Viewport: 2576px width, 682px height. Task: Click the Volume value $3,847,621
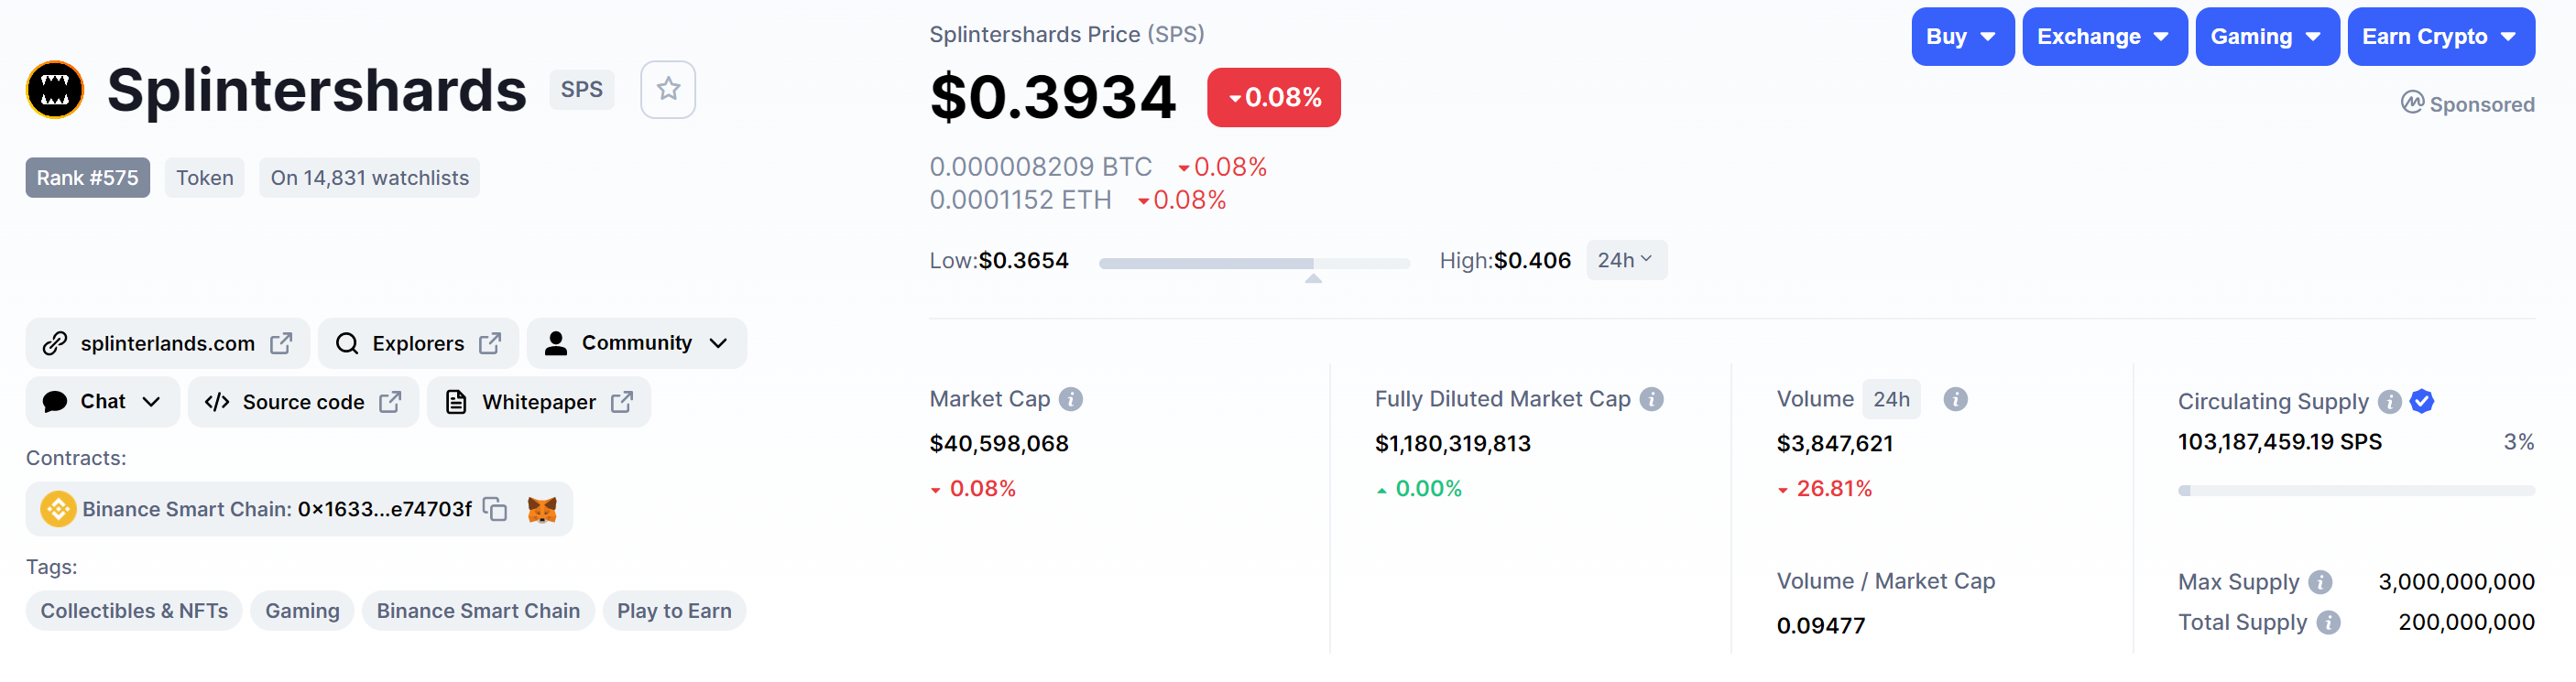tap(1834, 443)
